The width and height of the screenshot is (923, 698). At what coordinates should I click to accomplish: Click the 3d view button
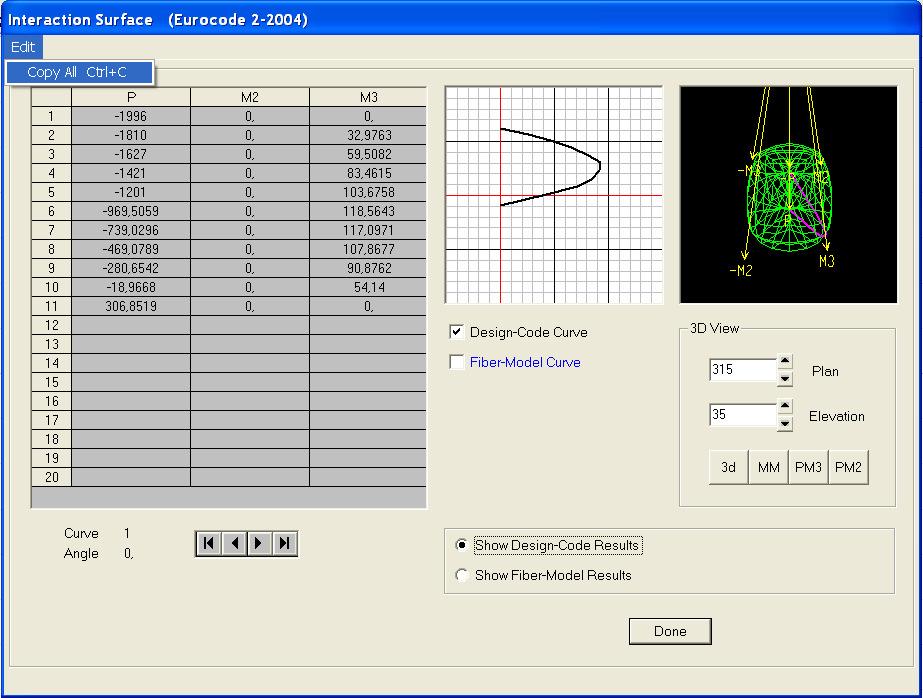[x=729, y=467]
